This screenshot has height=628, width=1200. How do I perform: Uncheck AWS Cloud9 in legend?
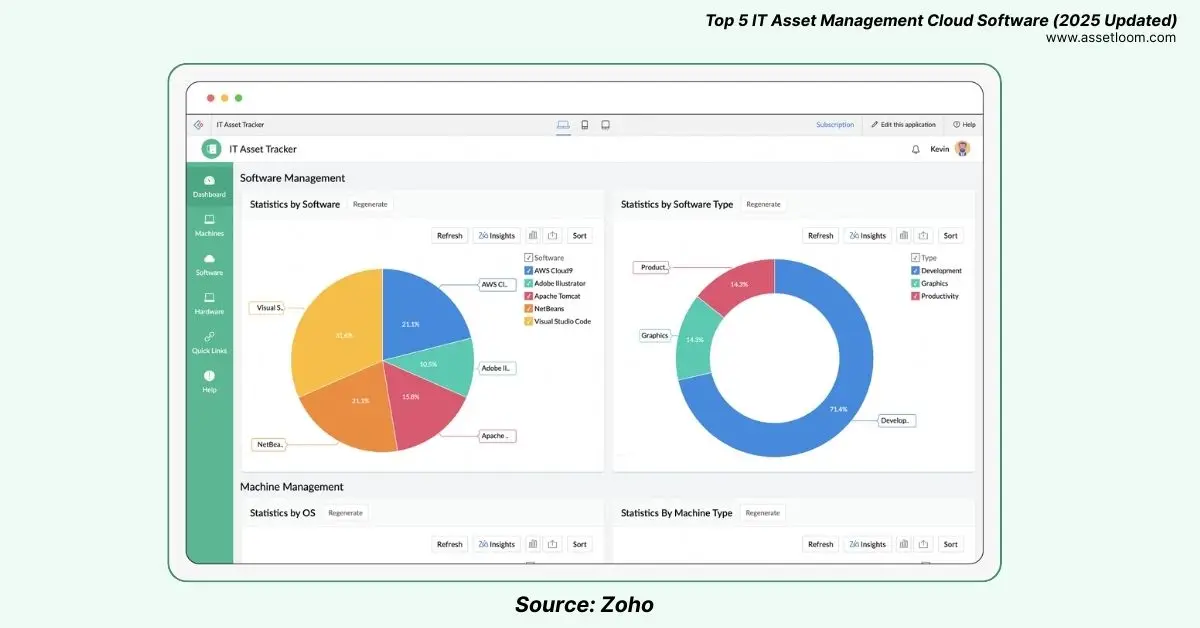tap(529, 271)
